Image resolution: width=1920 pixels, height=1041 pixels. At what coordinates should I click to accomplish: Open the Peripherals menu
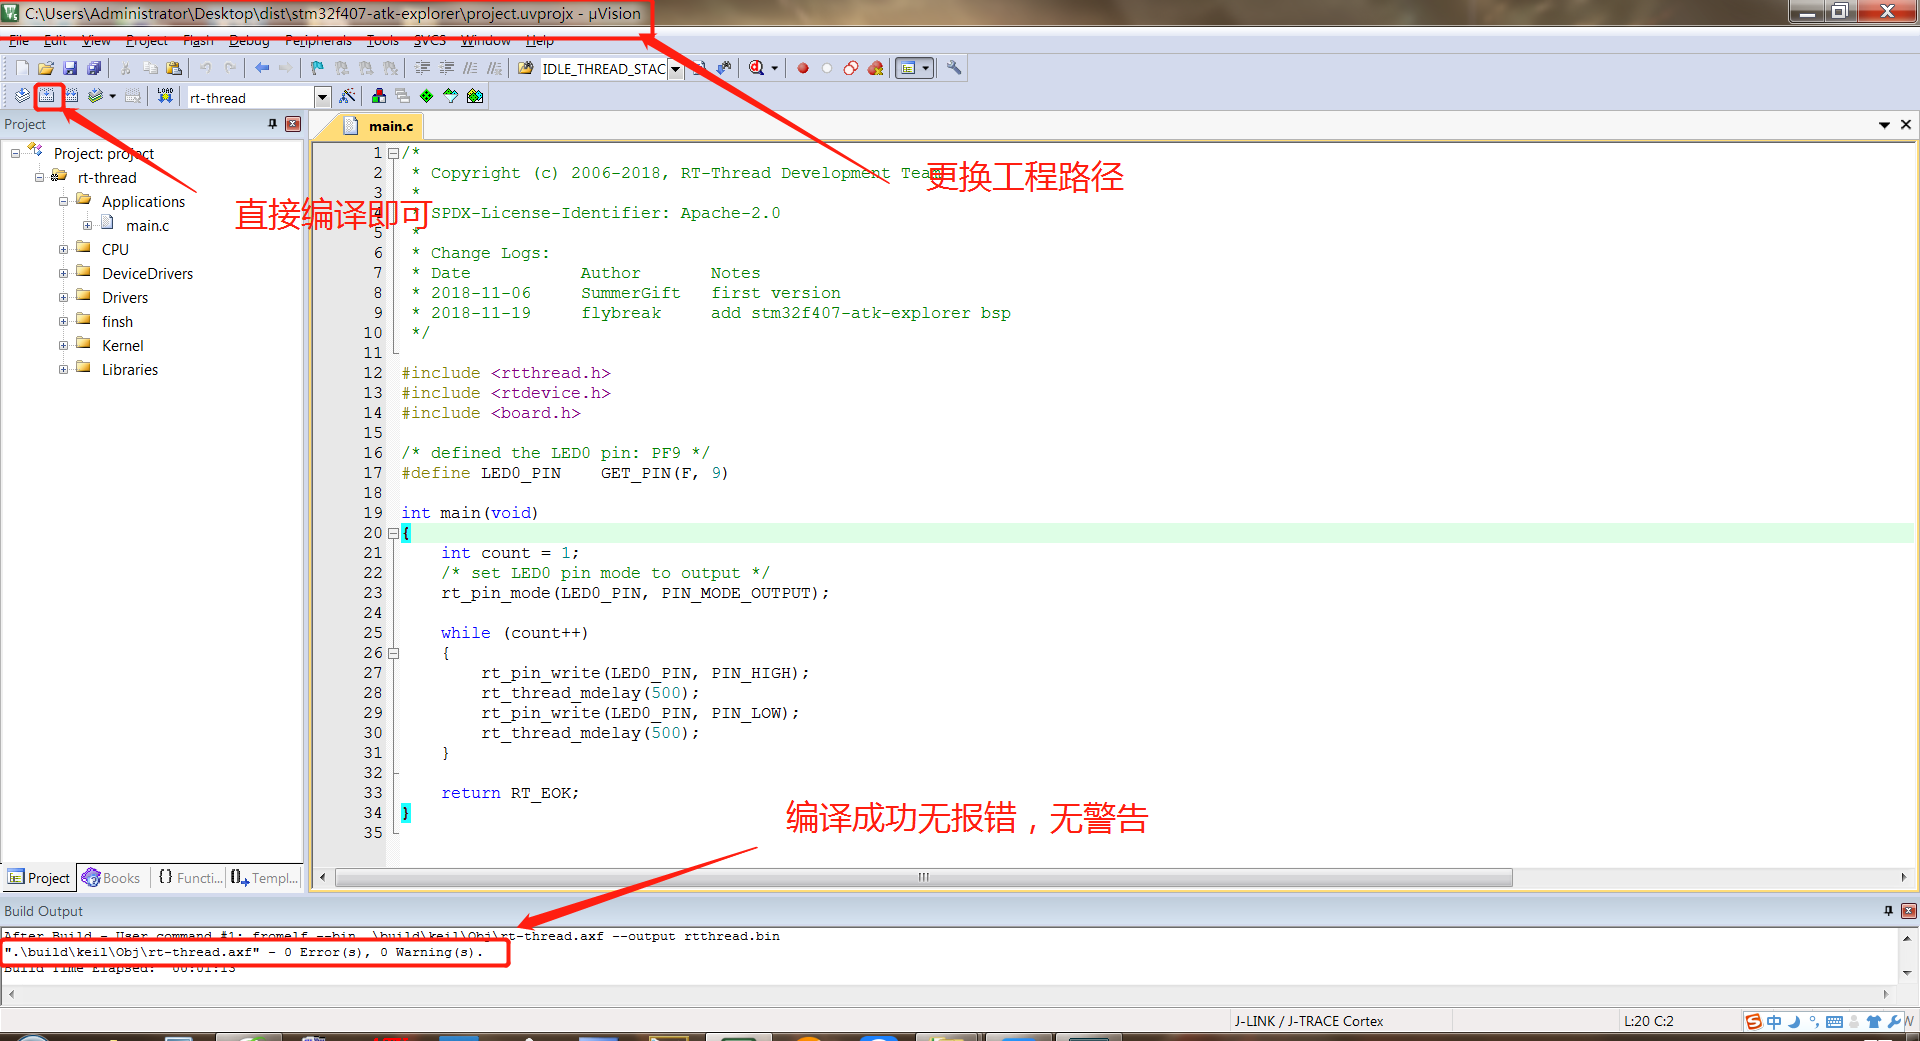point(317,40)
